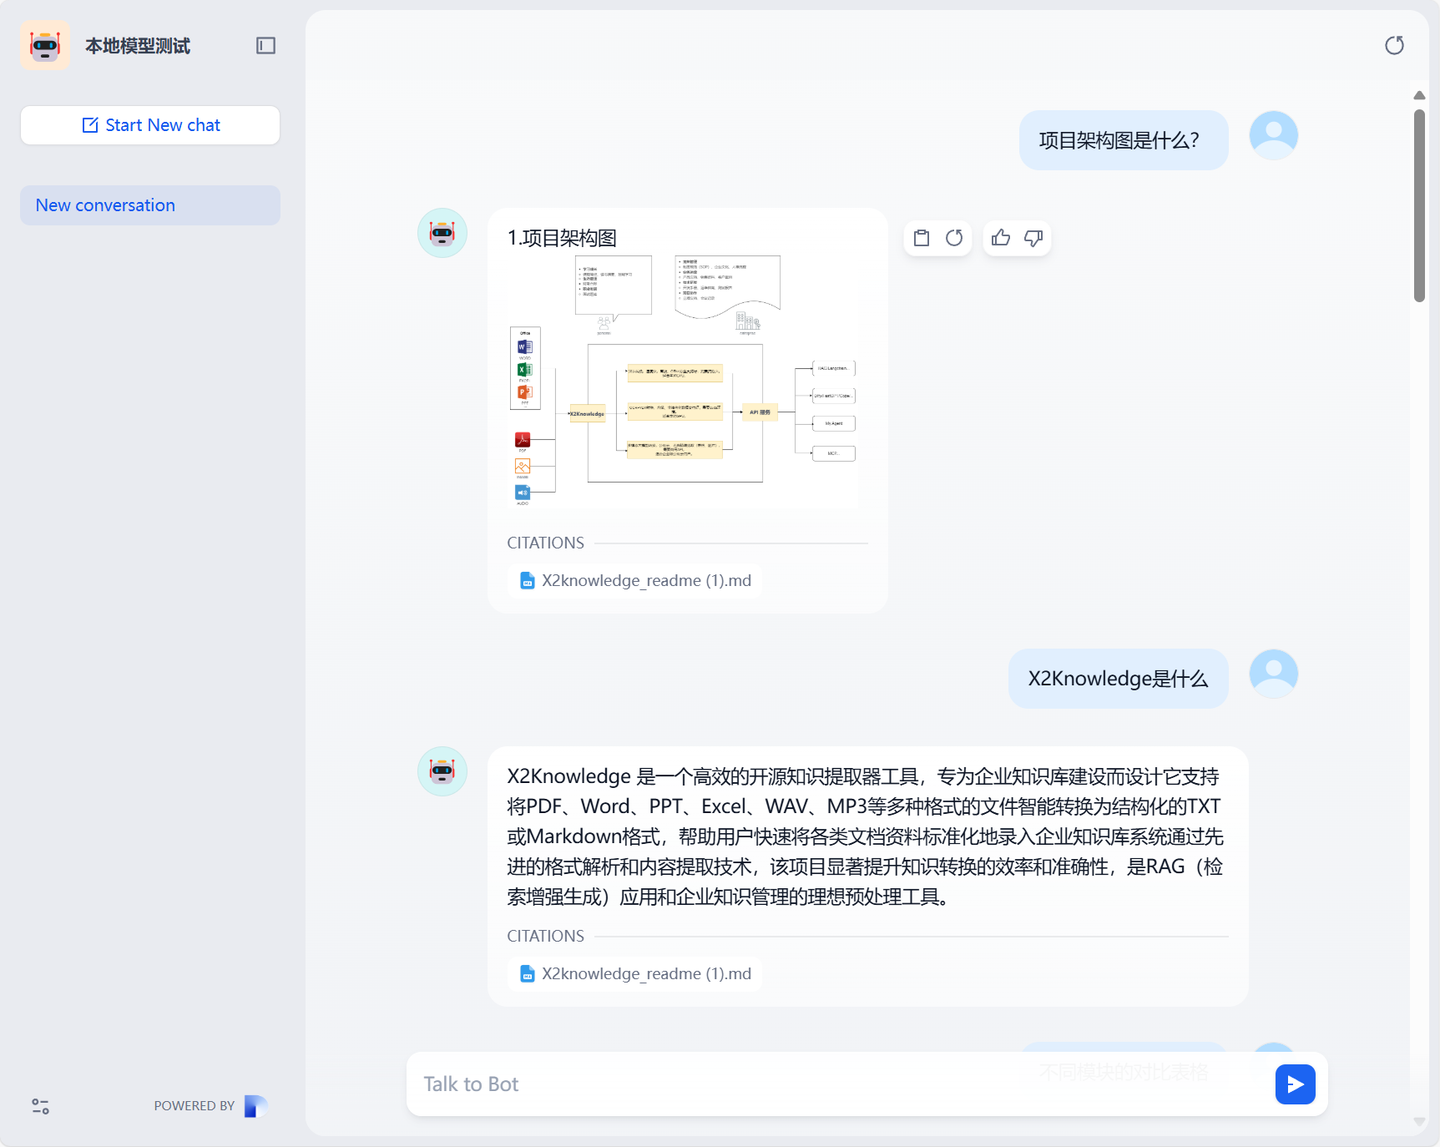Image resolution: width=1440 pixels, height=1147 pixels.
Task: Thumbs up the architecture answer
Action: [x=1000, y=238]
